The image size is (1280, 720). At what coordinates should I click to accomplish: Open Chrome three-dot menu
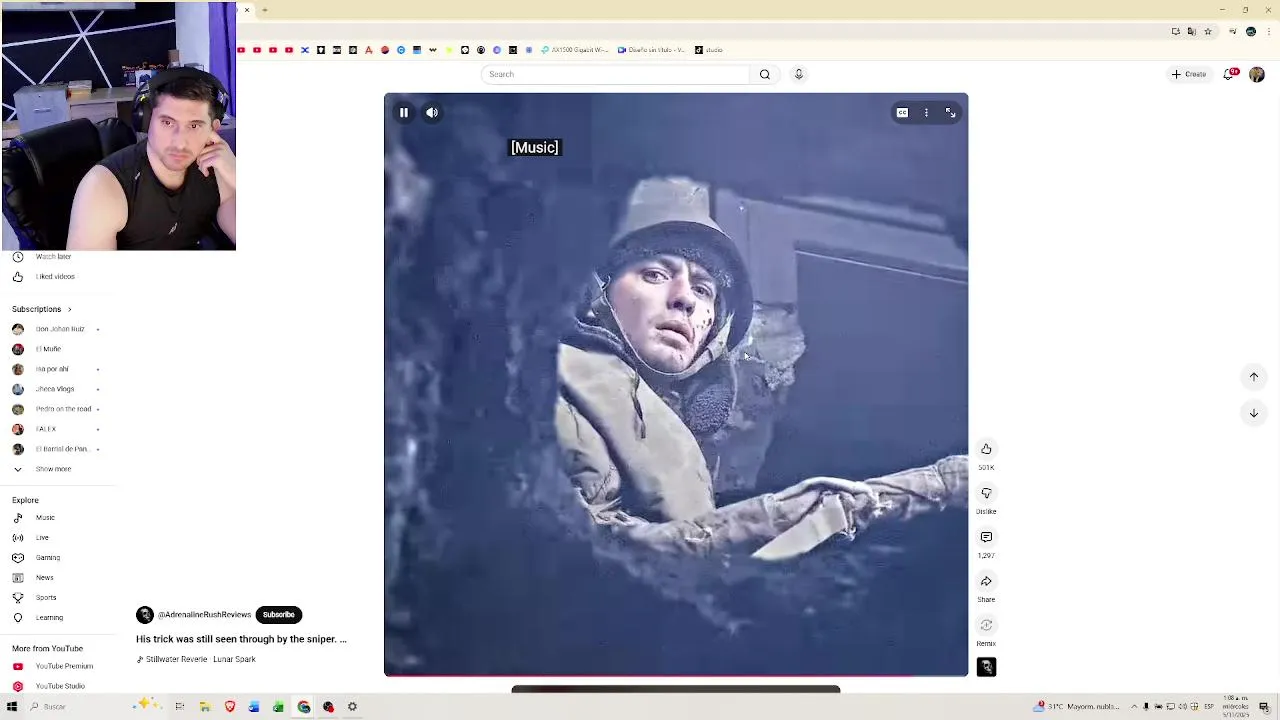pos(1268,31)
